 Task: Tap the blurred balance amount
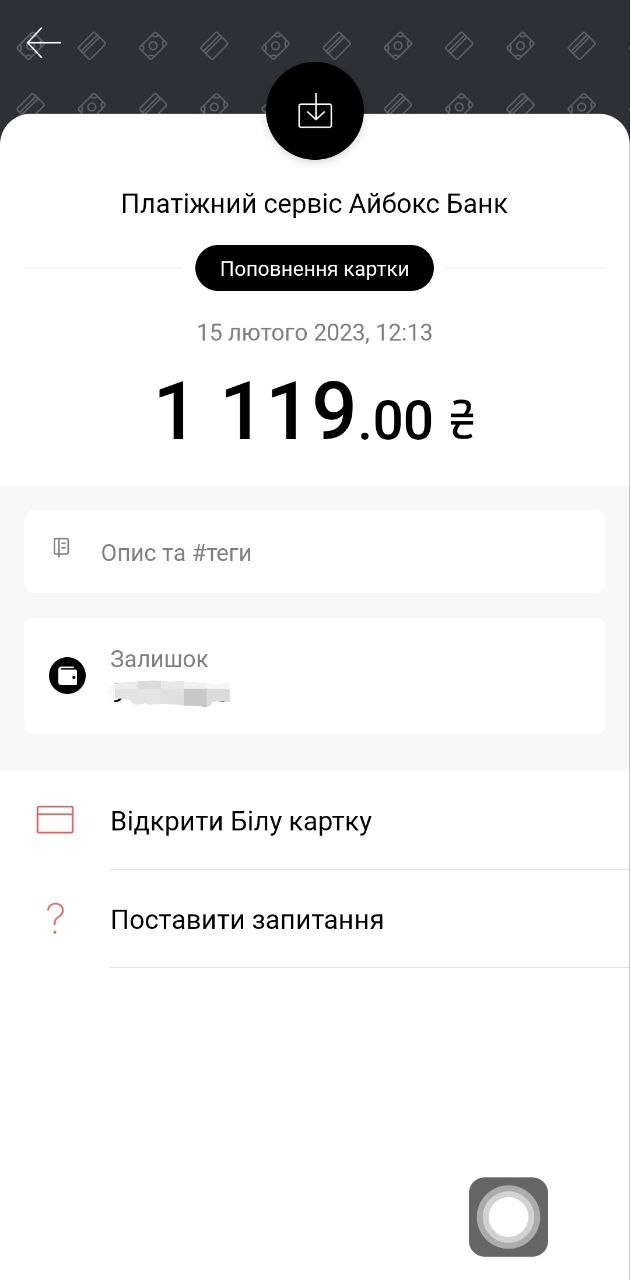click(x=172, y=693)
